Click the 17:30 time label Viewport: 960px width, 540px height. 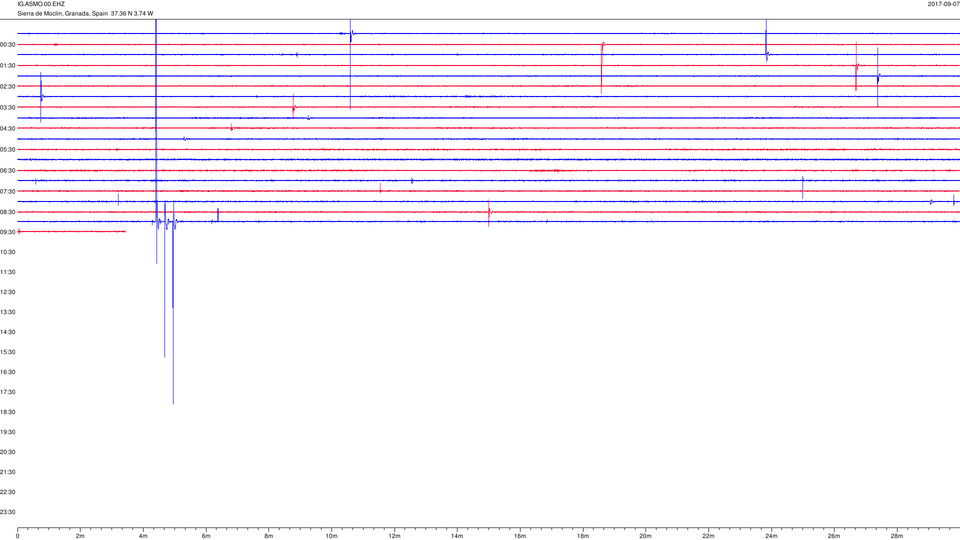[x=7, y=392]
